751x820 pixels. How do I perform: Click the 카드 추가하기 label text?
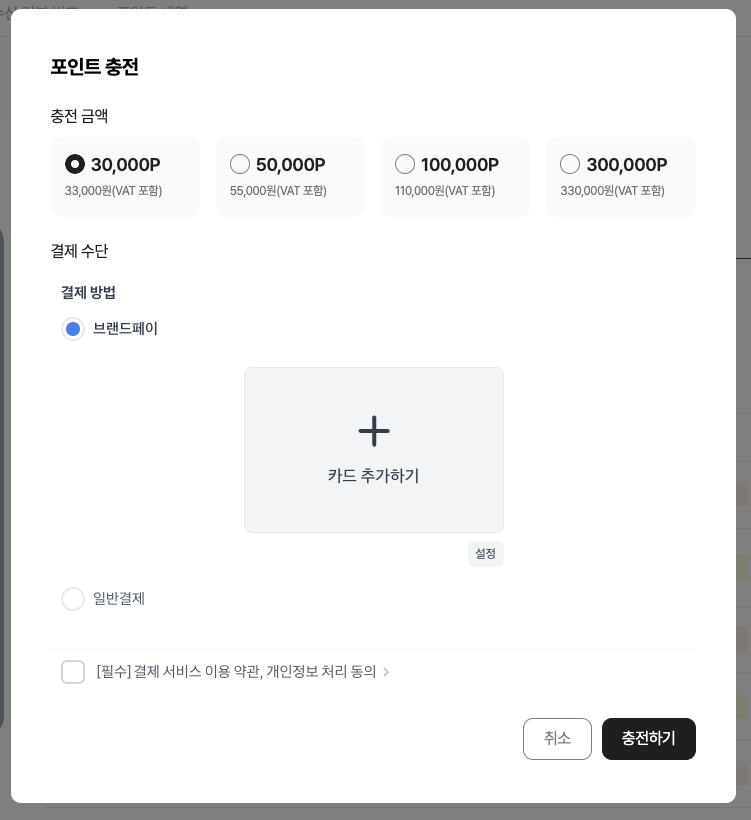(x=374, y=475)
